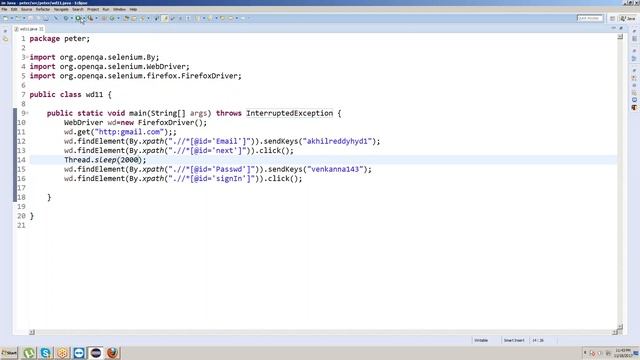Click on InterruptedException in the code
640x360 pixels.
click(x=289, y=113)
